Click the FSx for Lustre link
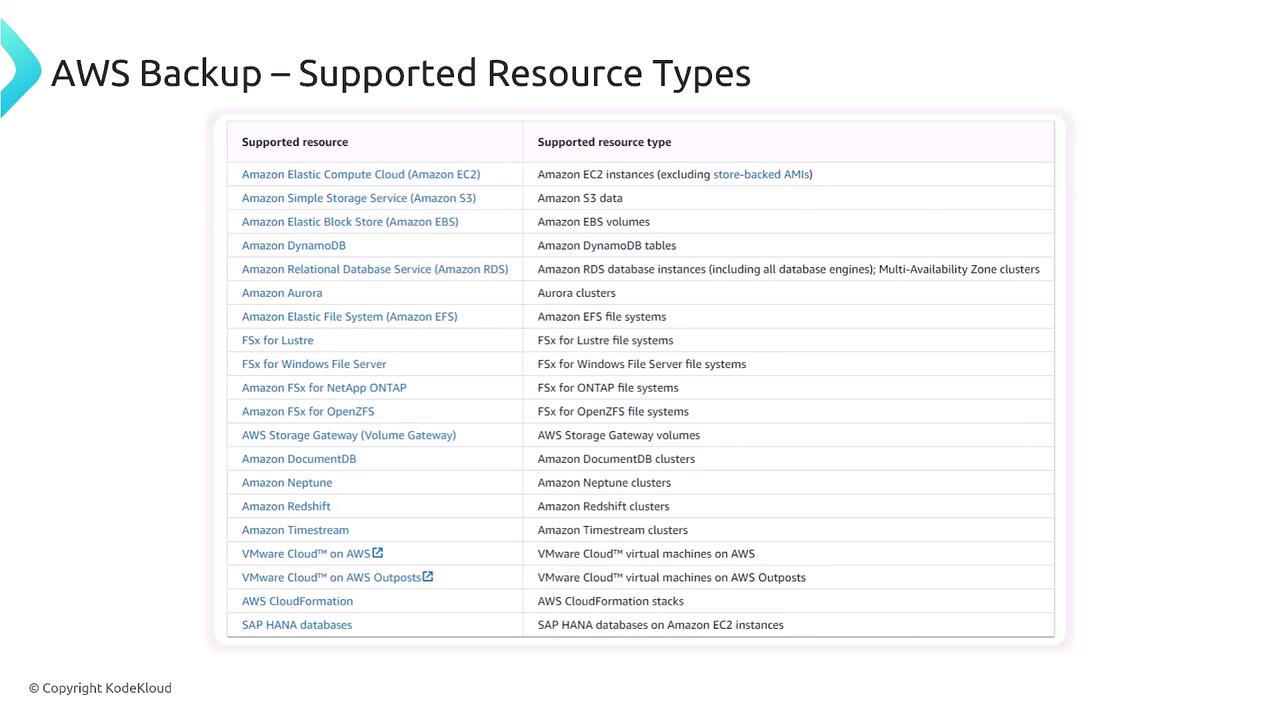This screenshot has height=720, width=1280. point(277,340)
